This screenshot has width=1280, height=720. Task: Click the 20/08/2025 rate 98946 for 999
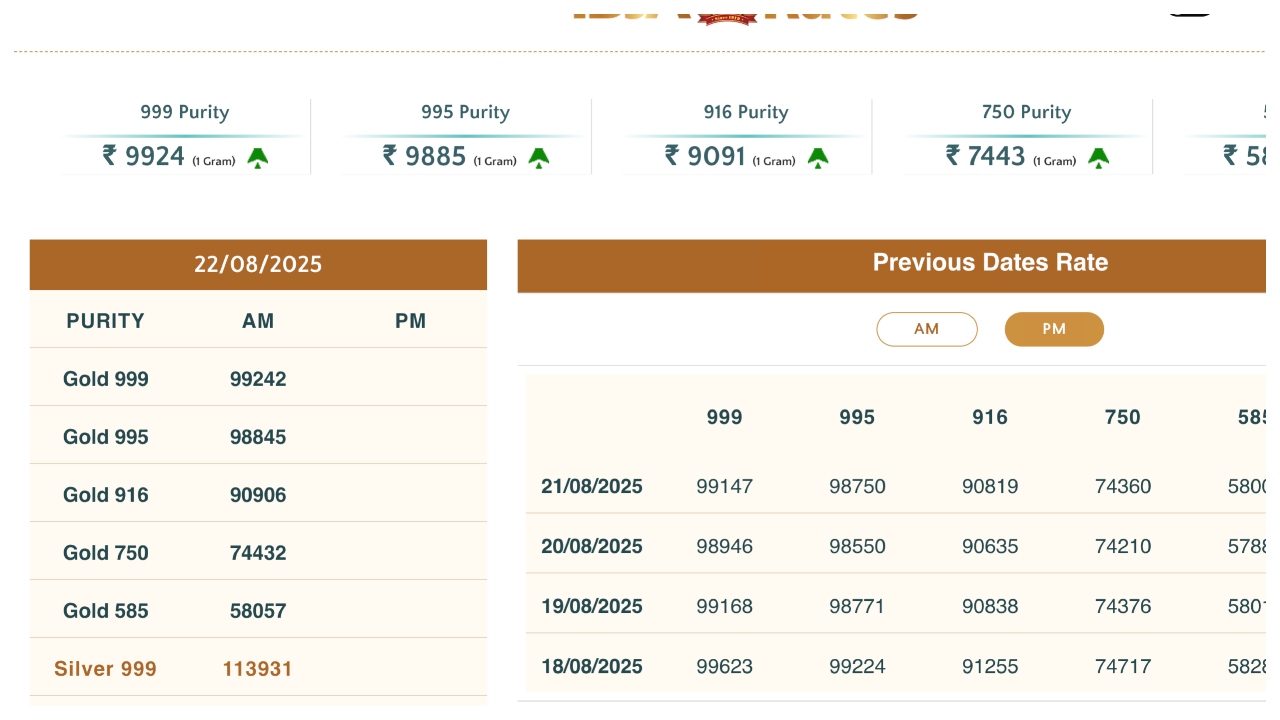coord(725,547)
